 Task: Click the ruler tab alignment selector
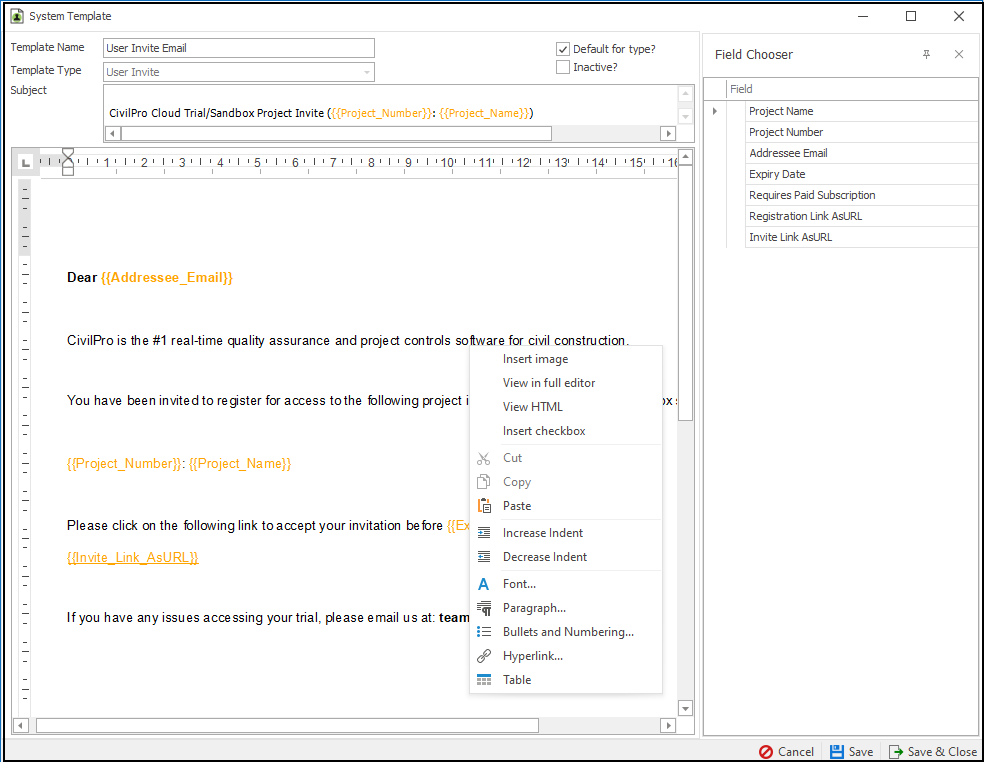26,162
